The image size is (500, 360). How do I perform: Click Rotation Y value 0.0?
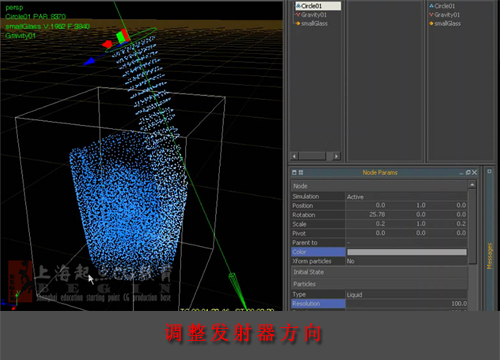tap(421, 214)
